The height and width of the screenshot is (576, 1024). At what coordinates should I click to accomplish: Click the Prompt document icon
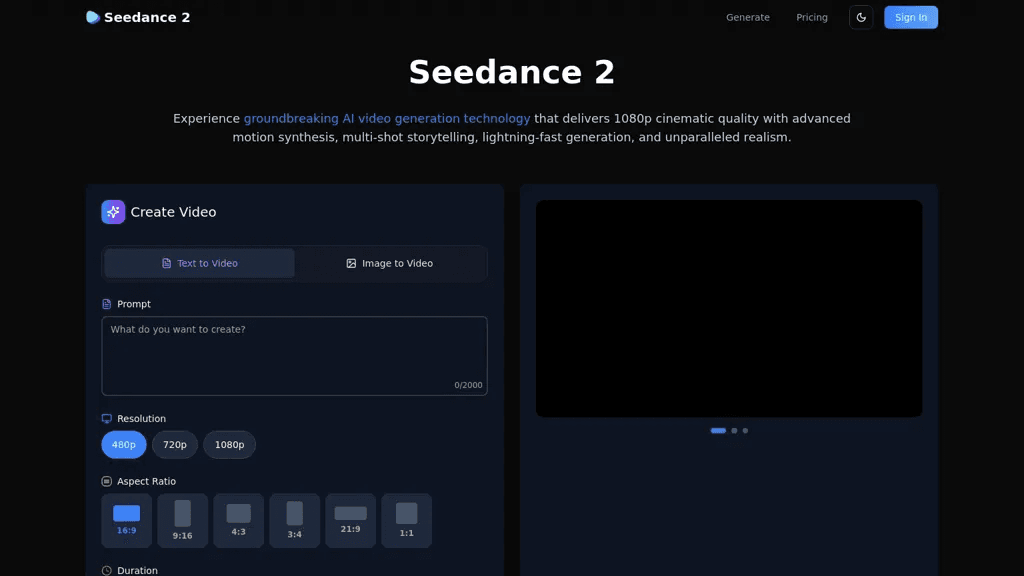[x=106, y=304]
